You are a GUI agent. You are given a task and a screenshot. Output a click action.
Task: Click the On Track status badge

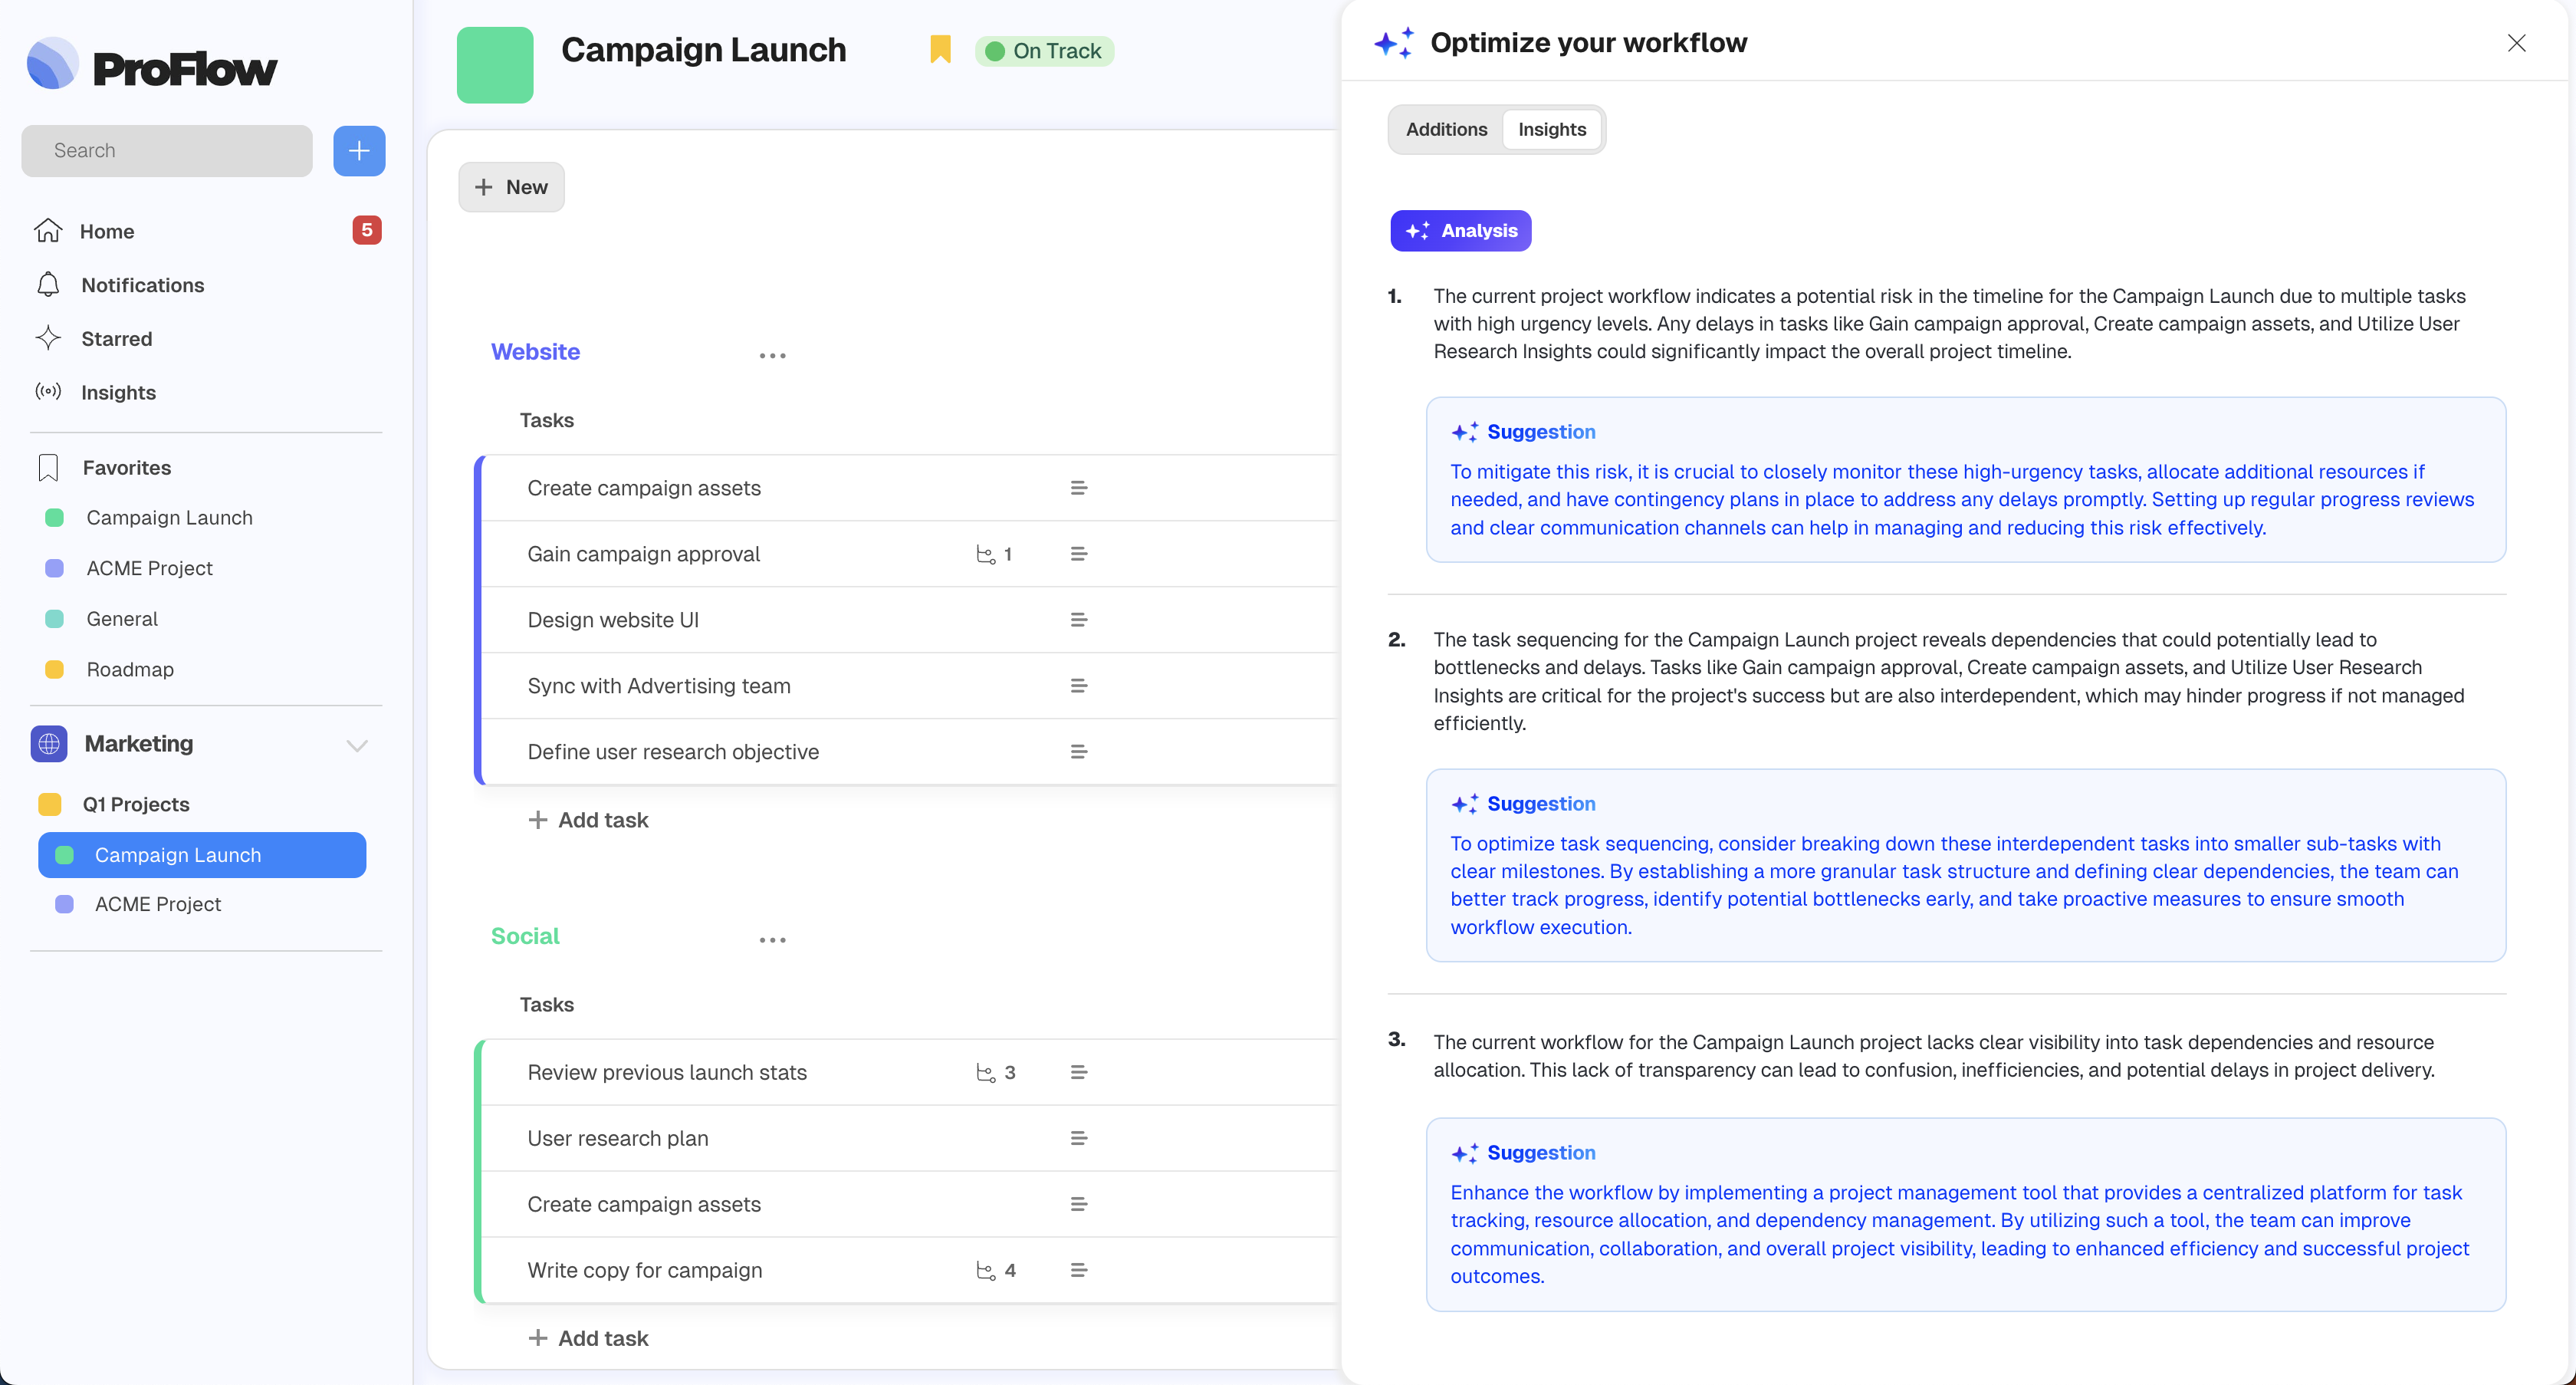coord(1044,51)
